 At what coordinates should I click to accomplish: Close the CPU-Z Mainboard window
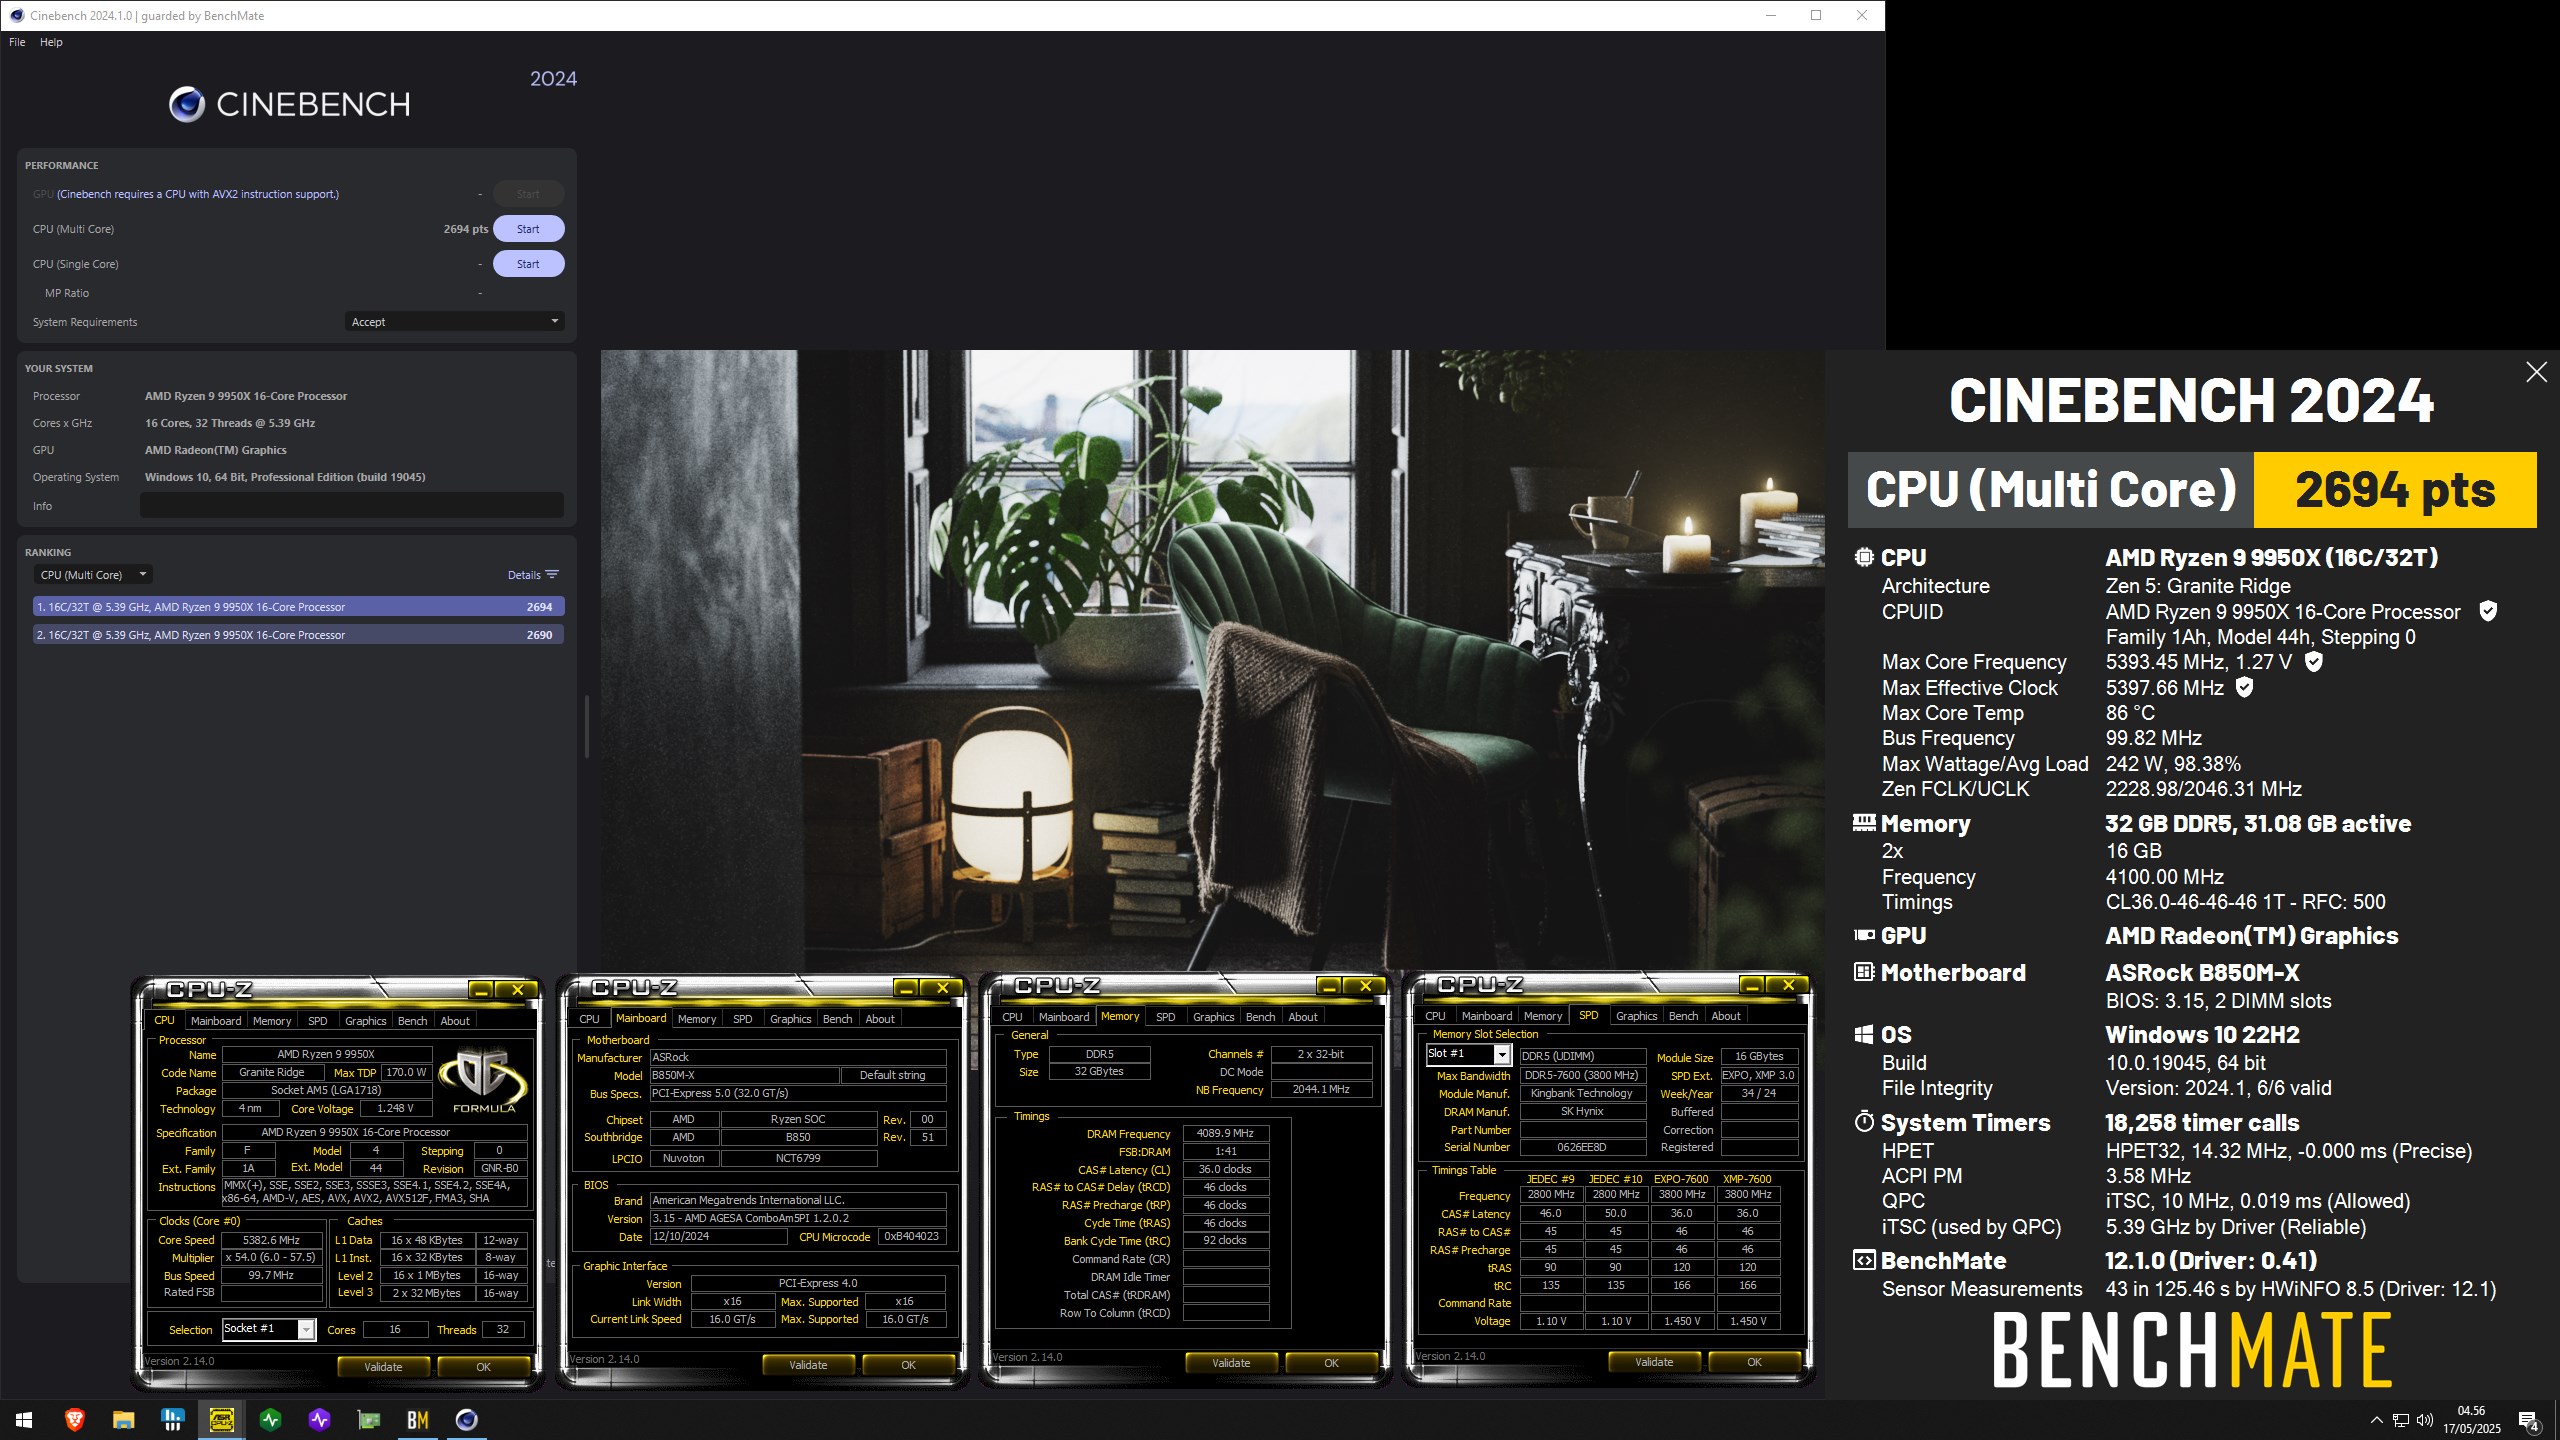click(x=942, y=988)
